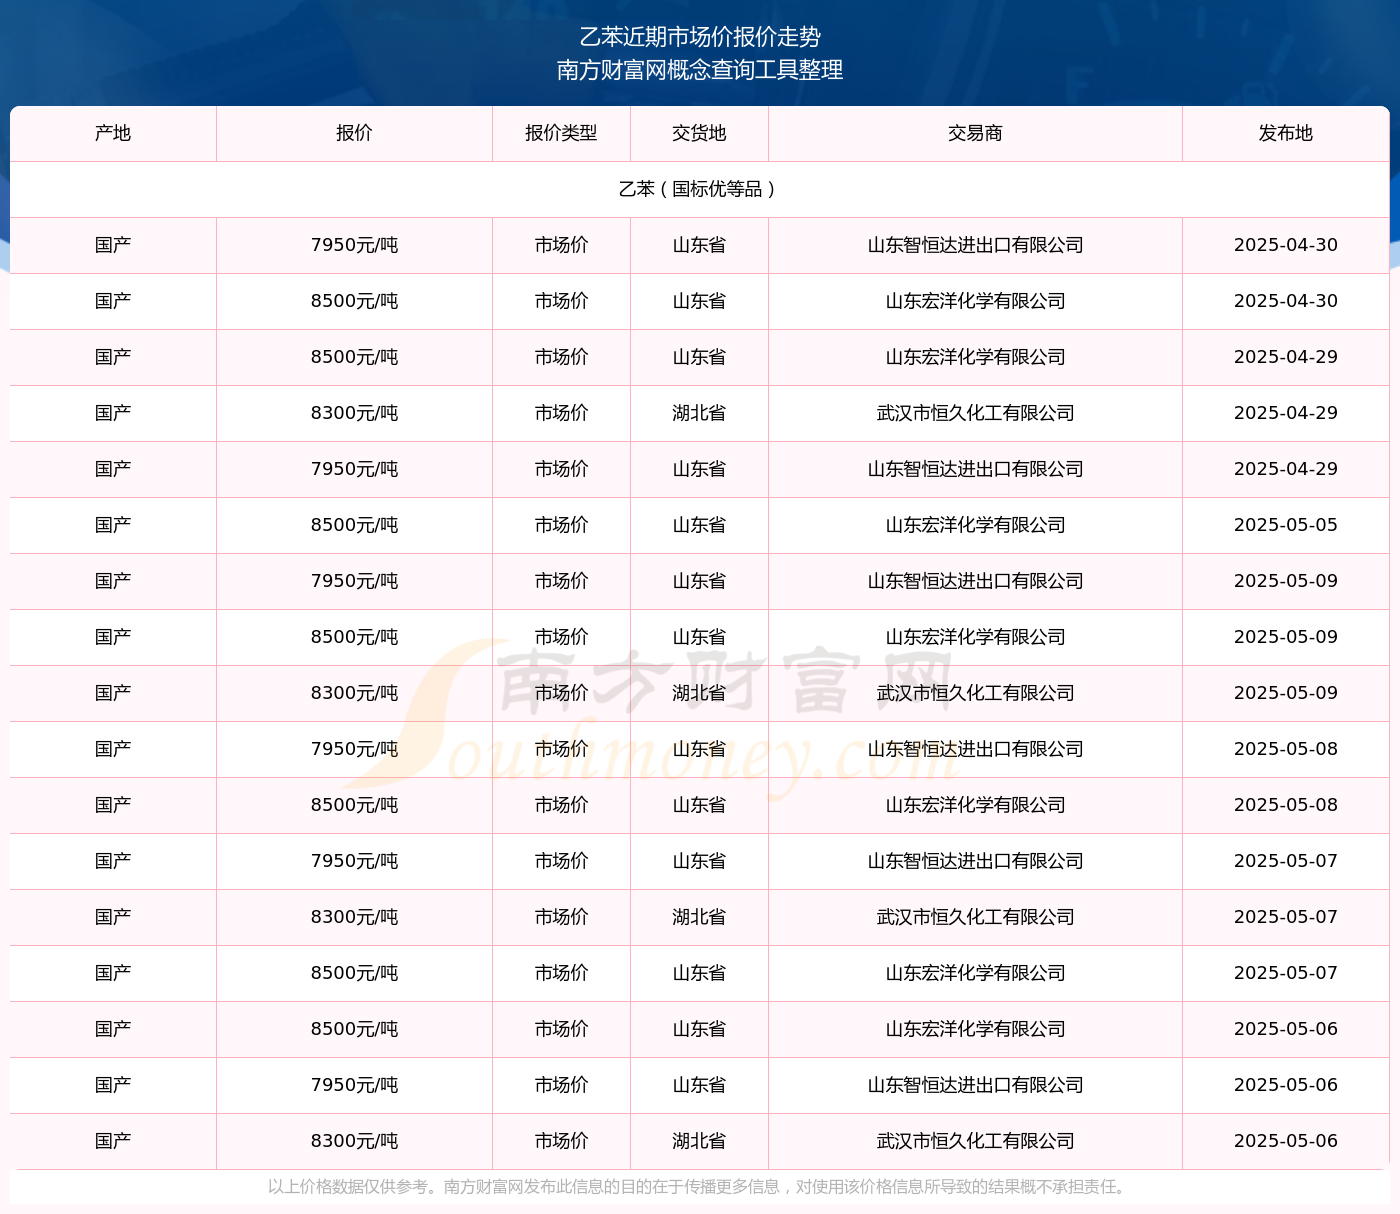Click 山东宏洋化学有限公司 in the 2025-05-06 row
This screenshot has width=1400, height=1214.
tap(975, 1029)
